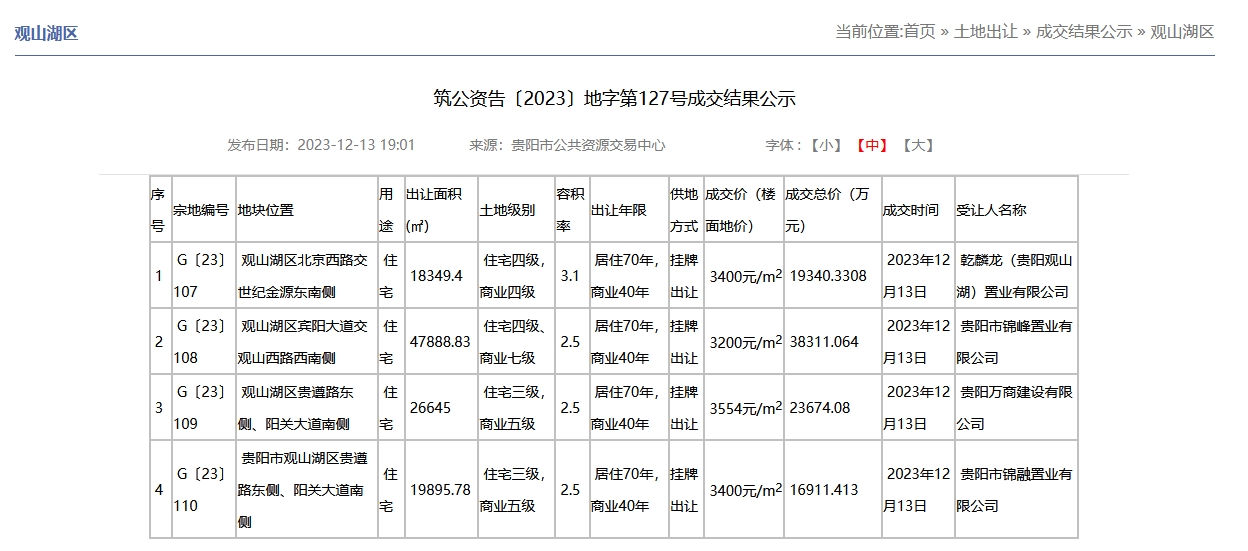The height and width of the screenshot is (551, 1248).
Task: Click the area value 19895.78 cell
Action: [440, 490]
